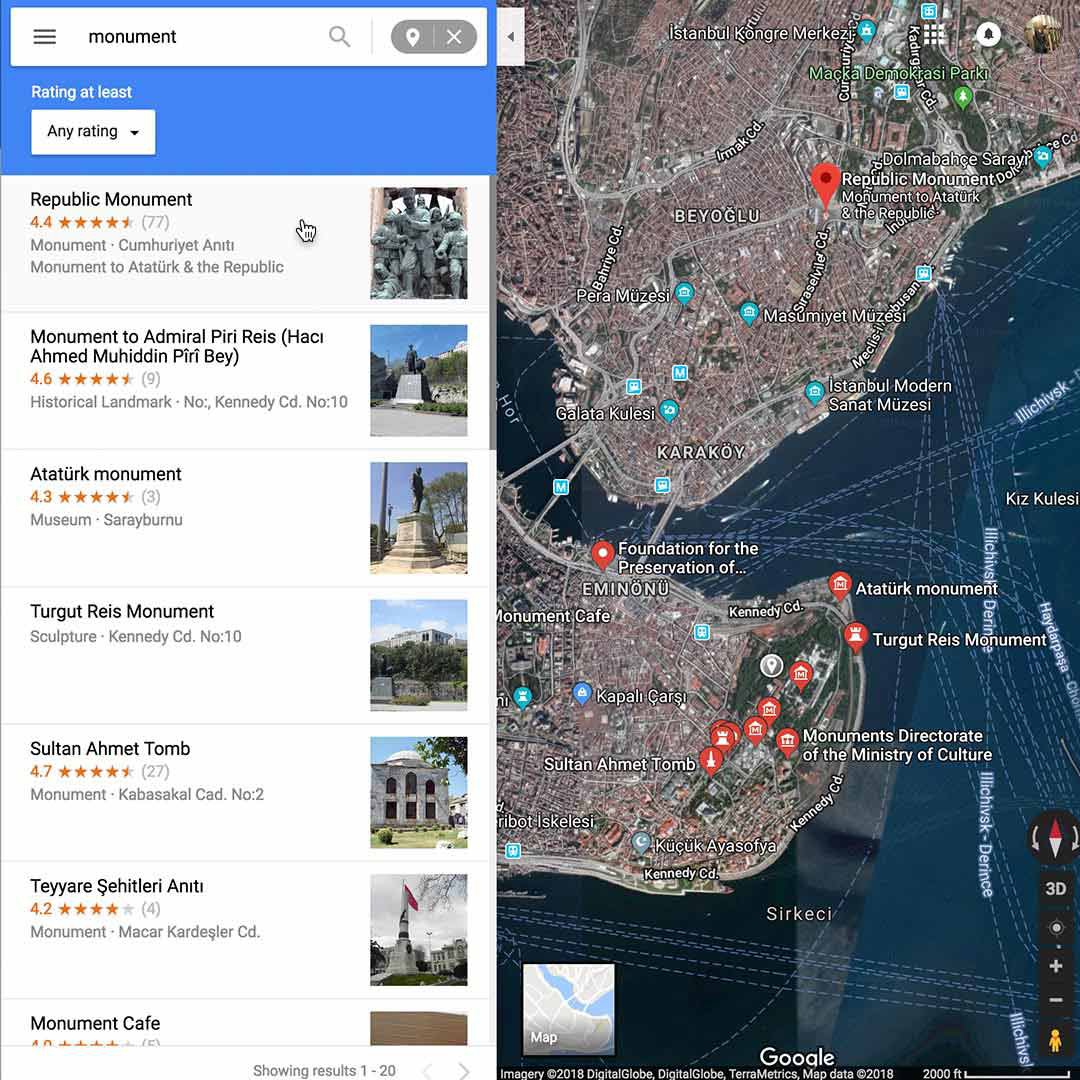The width and height of the screenshot is (1080, 1080).
Task: Switch to Map view using the layer thumbnail
Action: [569, 1009]
